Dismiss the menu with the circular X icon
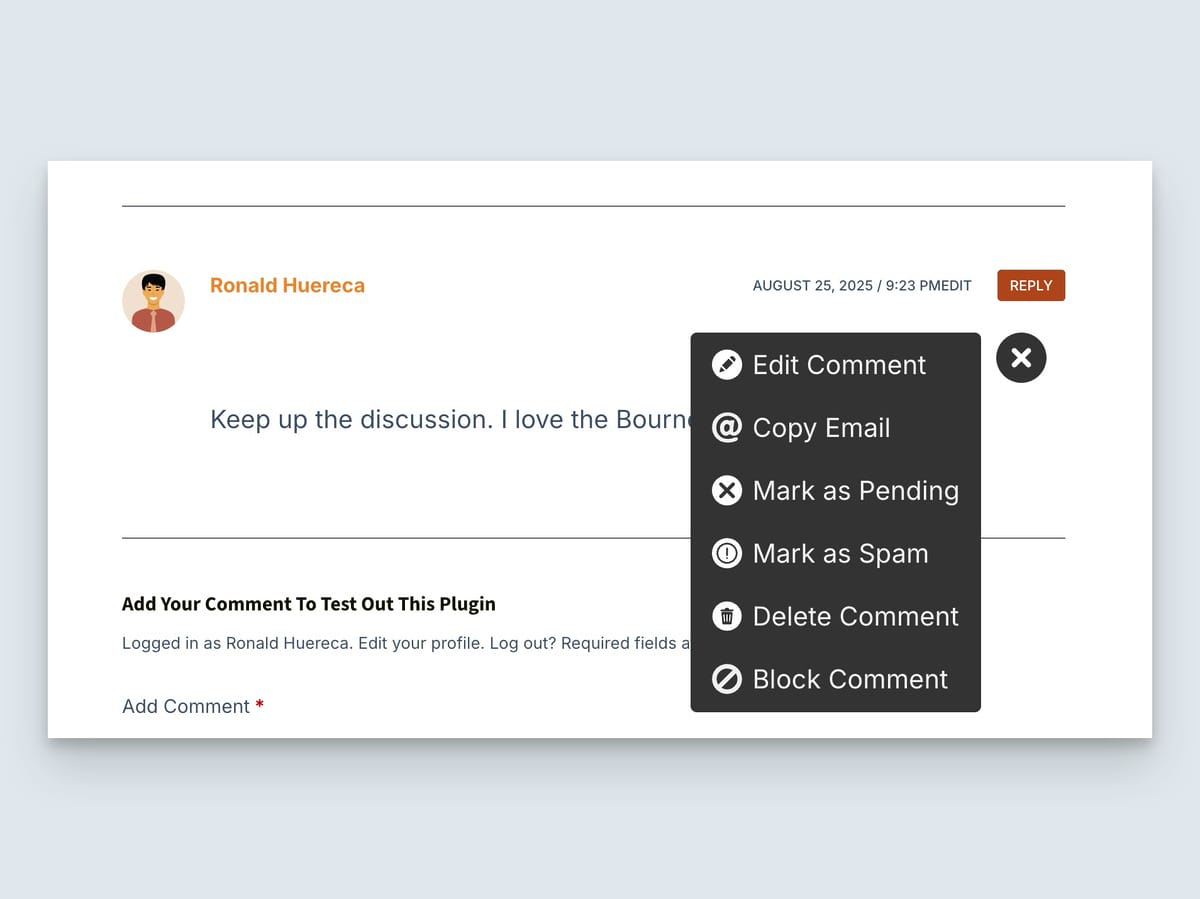This screenshot has height=899, width=1200. (1021, 357)
